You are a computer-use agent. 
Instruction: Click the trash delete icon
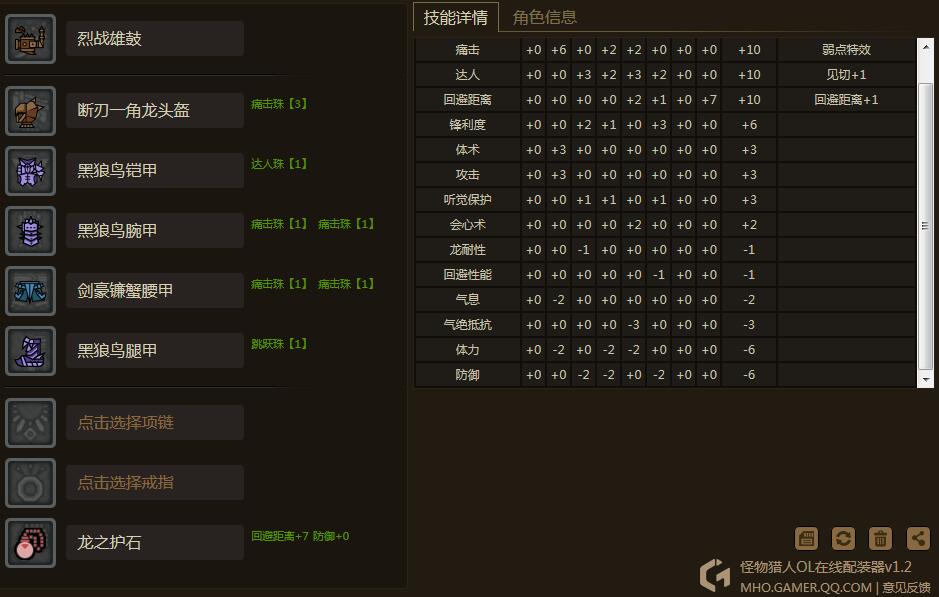880,538
